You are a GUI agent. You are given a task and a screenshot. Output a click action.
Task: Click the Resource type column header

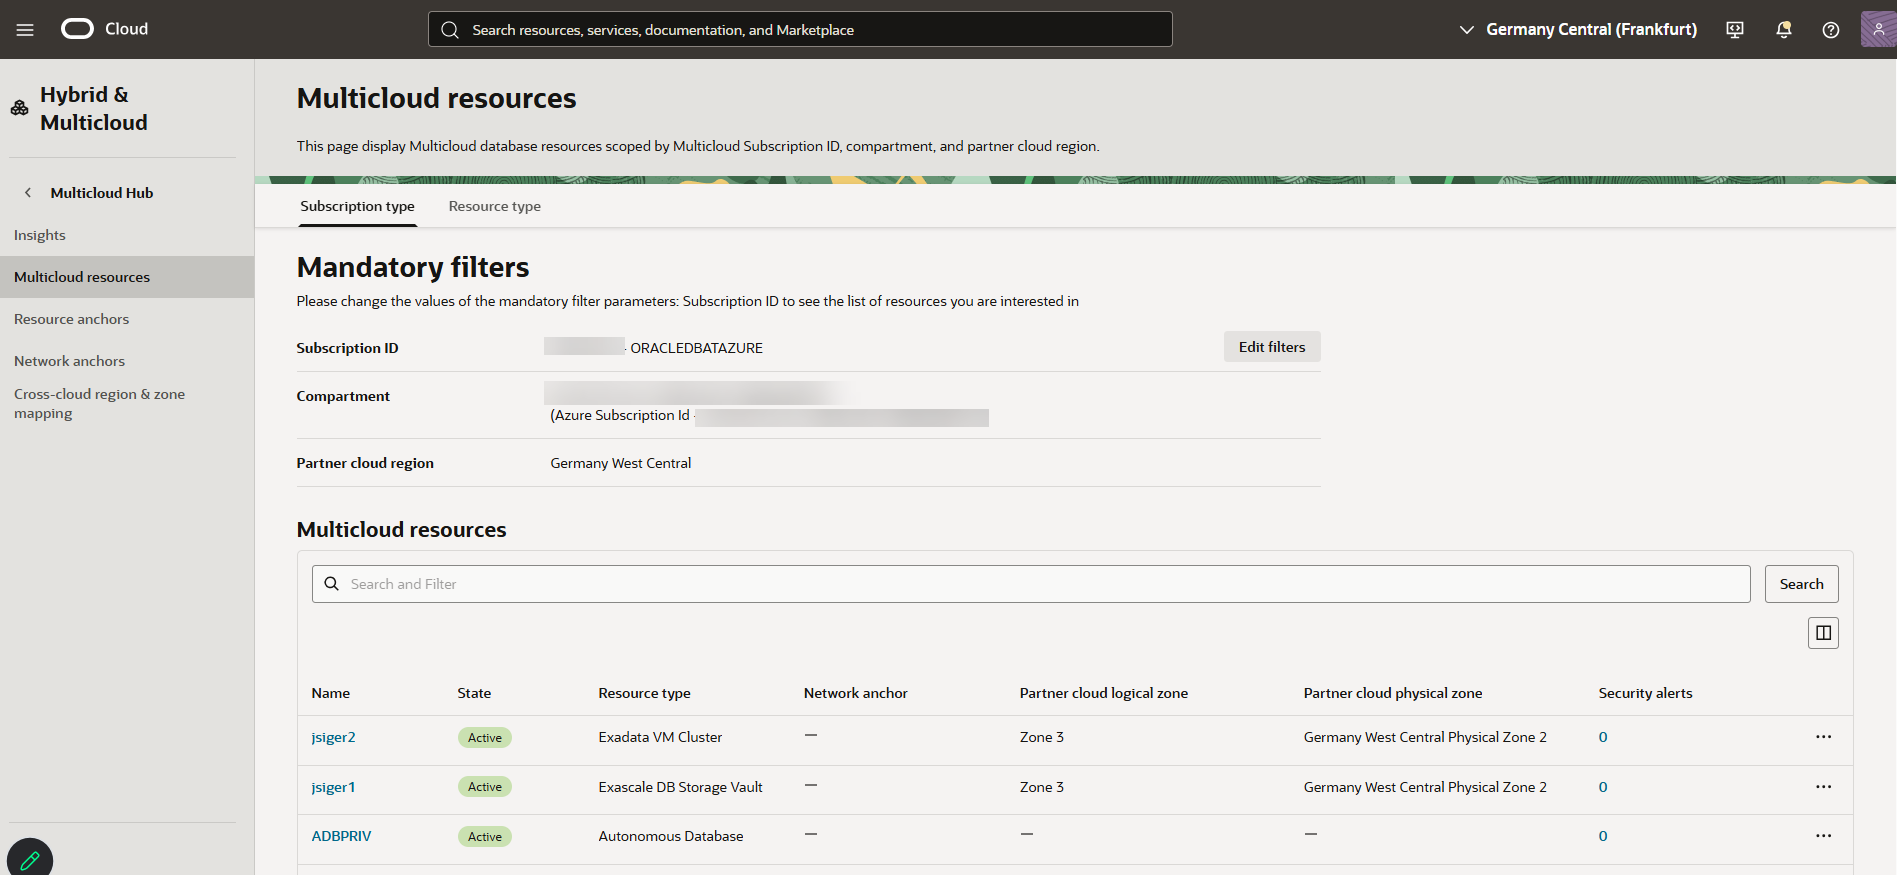point(644,693)
